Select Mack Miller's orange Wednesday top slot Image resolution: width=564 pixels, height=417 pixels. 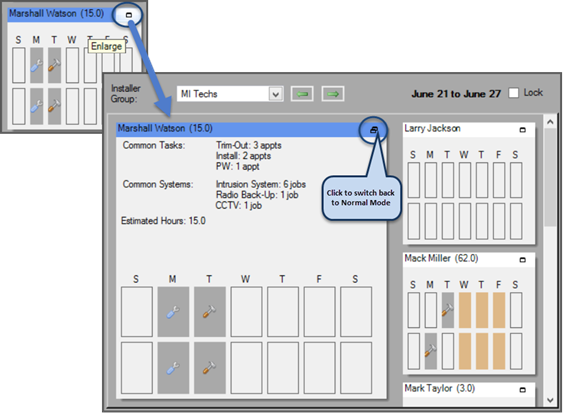[465, 310]
